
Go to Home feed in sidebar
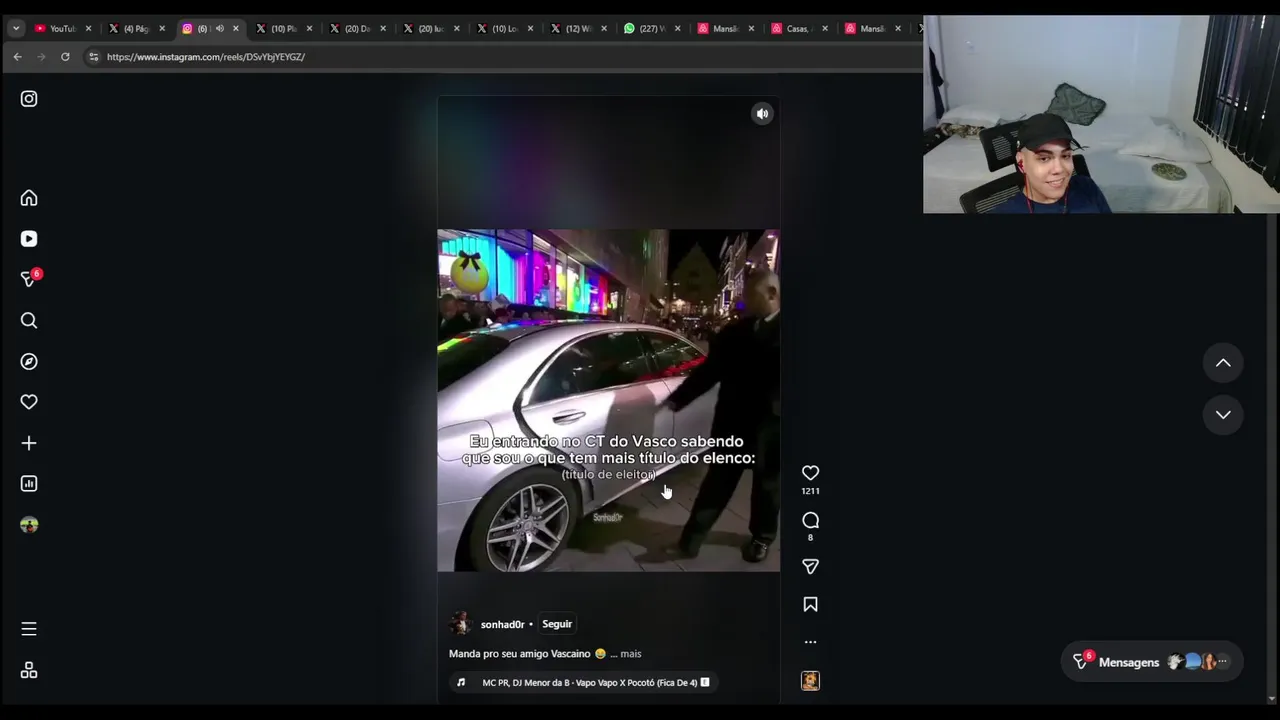point(29,198)
